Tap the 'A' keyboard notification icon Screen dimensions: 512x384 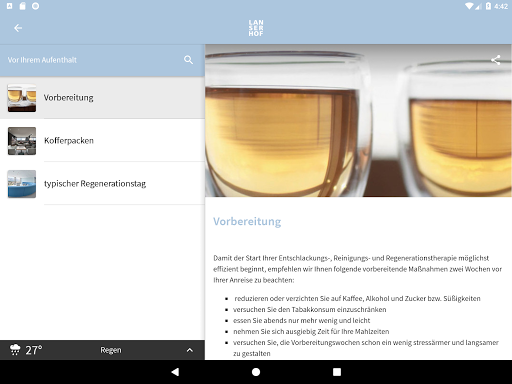pos(9,6)
